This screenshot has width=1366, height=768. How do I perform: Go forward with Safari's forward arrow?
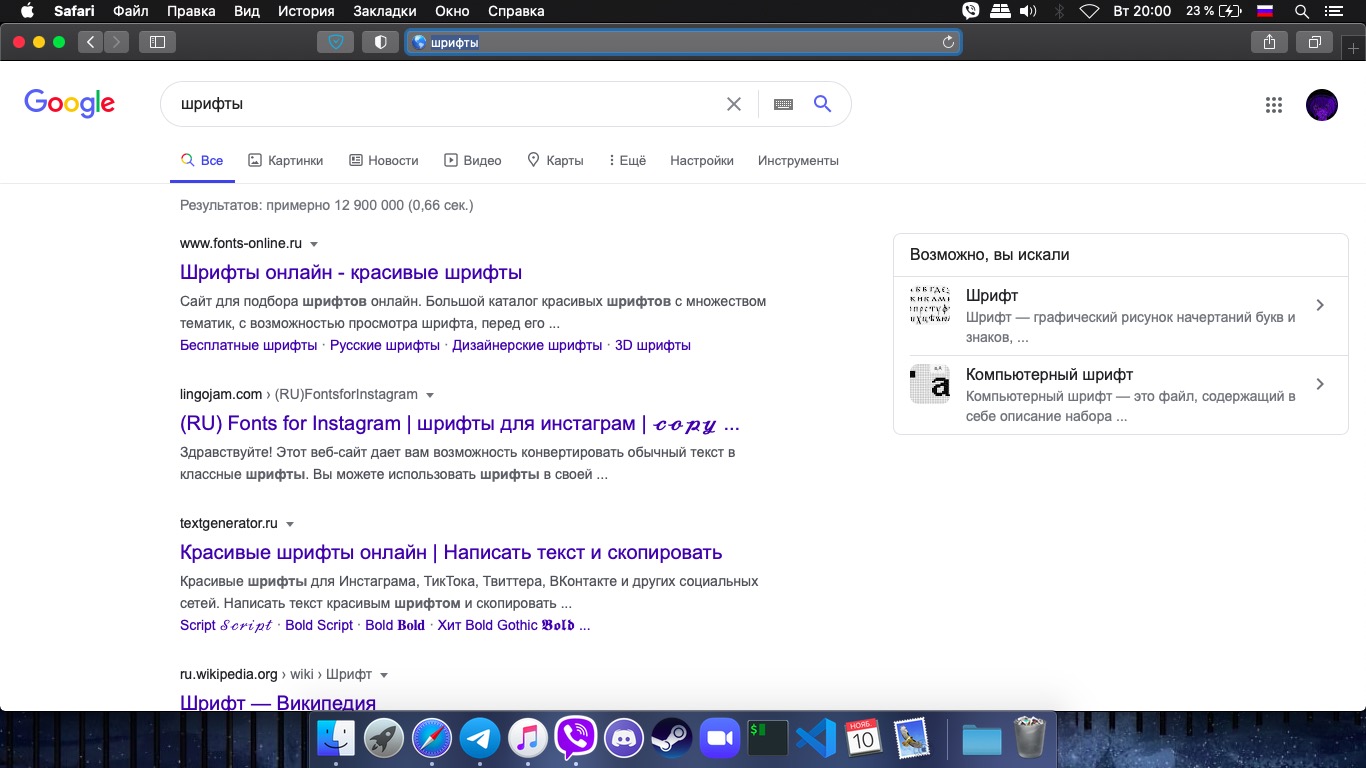coord(117,42)
